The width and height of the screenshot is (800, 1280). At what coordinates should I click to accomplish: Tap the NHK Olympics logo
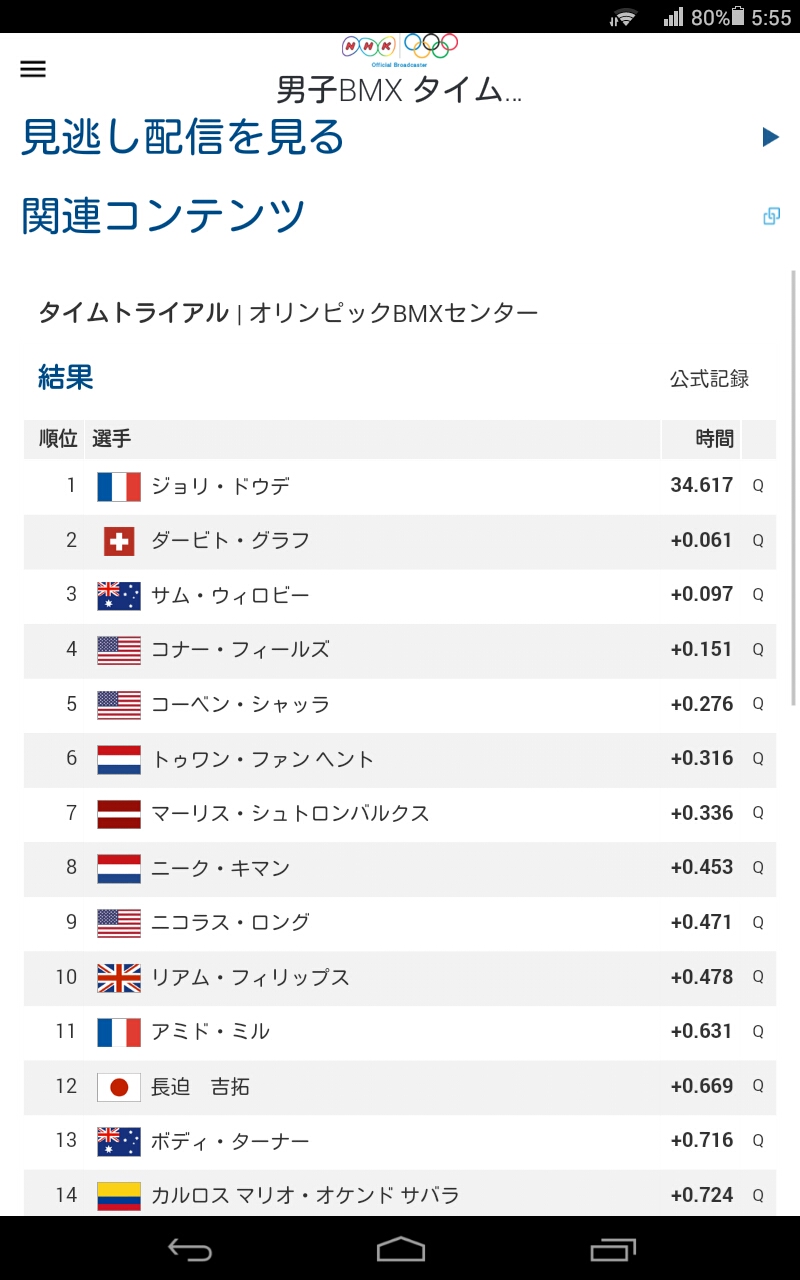(x=400, y=47)
